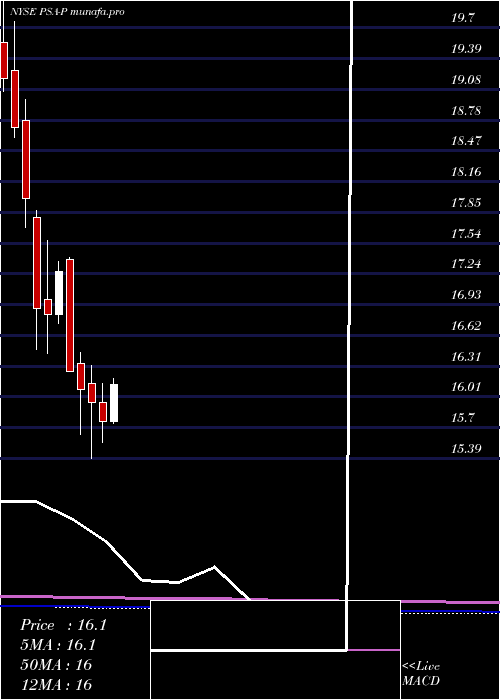Select the 16.62 price axis label
This screenshot has width=500, height=700.
pos(466,326)
